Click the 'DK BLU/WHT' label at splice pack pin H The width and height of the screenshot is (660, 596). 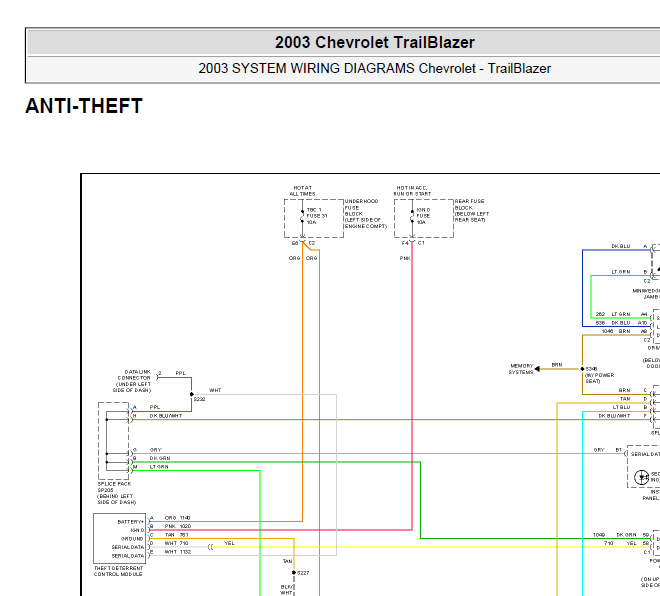[166, 416]
